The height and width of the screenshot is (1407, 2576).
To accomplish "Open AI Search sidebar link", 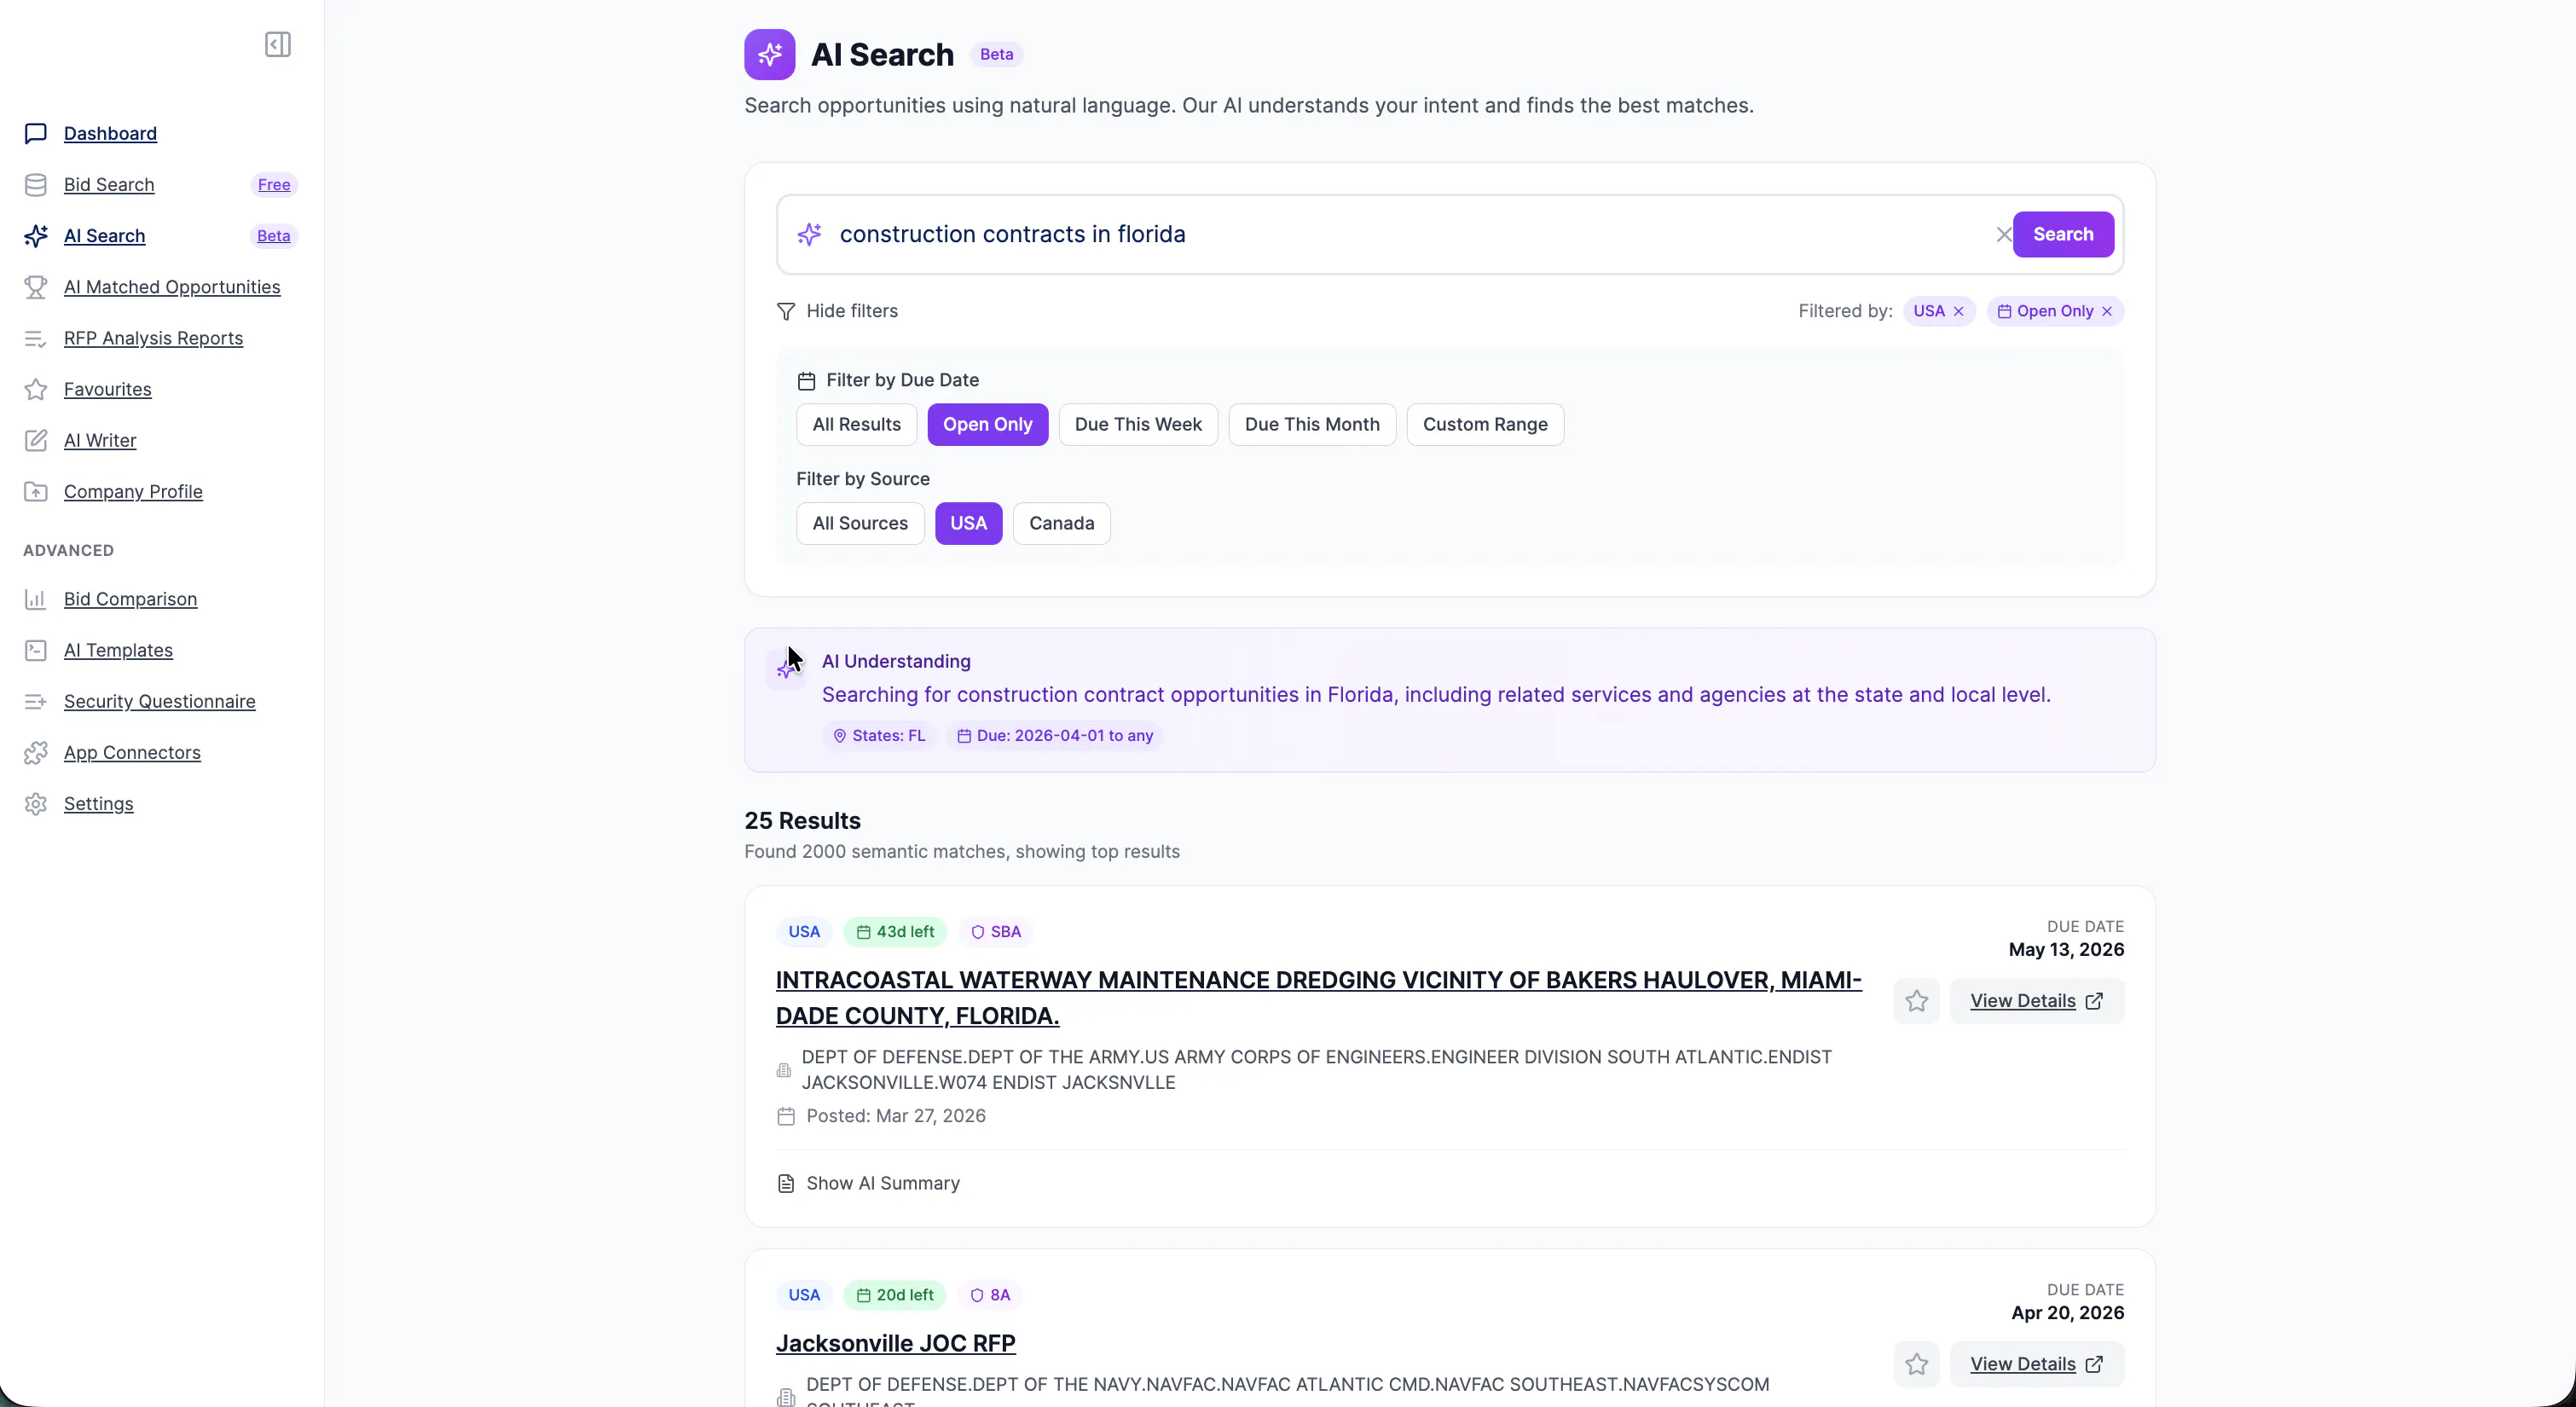I will coord(104,236).
